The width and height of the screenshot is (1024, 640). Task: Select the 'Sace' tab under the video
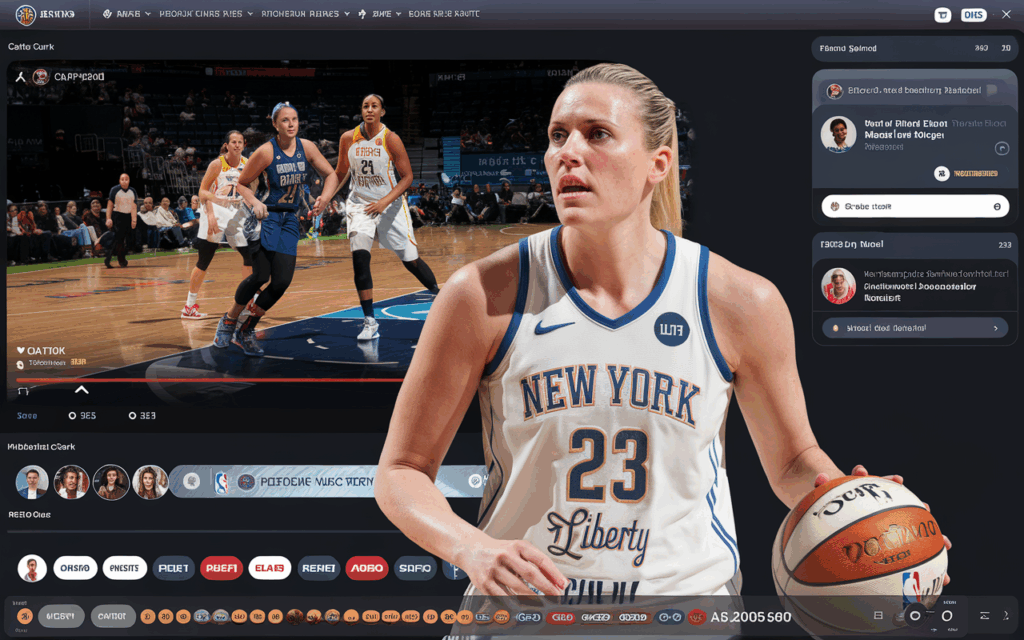click(27, 415)
